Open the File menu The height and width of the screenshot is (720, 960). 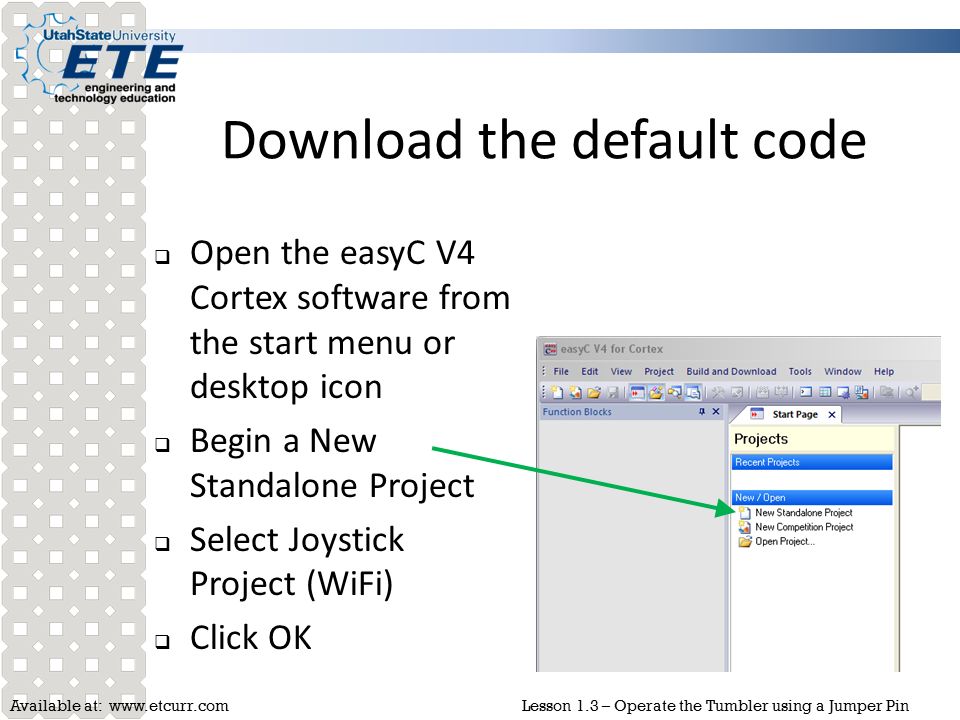click(x=561, y=372)
